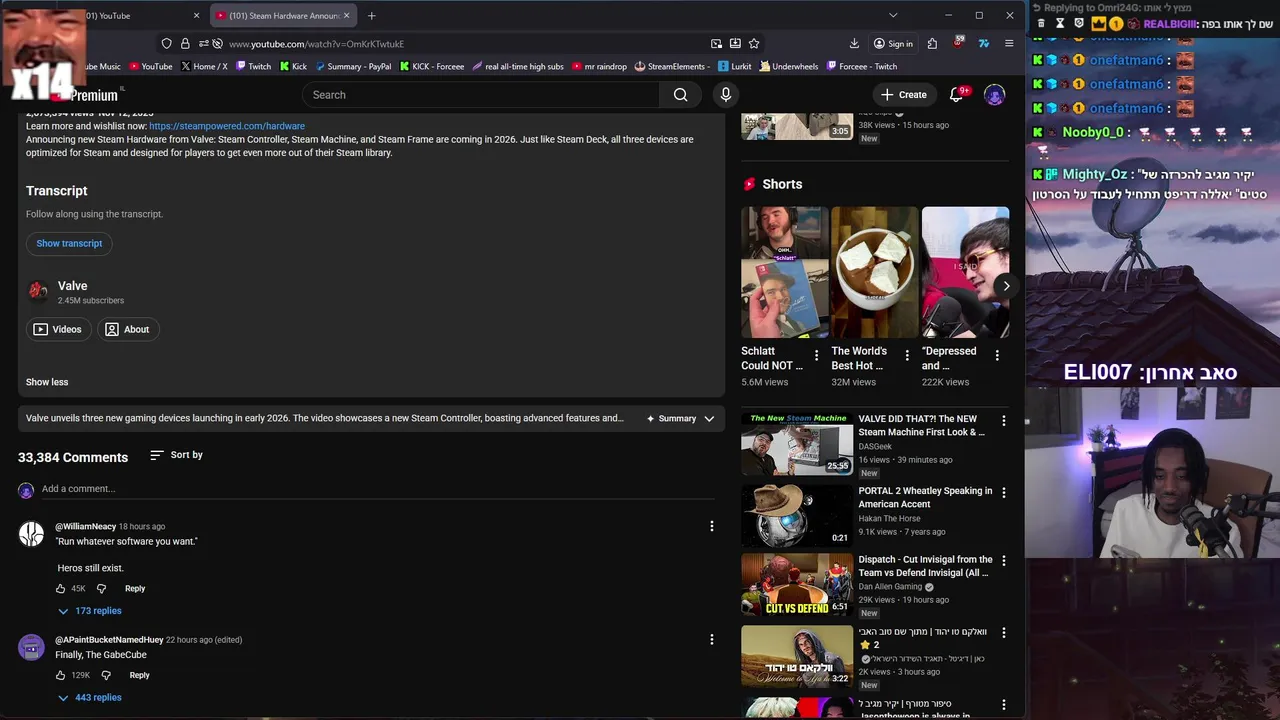Collapse description with Show less
This screenshot has height=720, width=1280.
pos(47,382)
